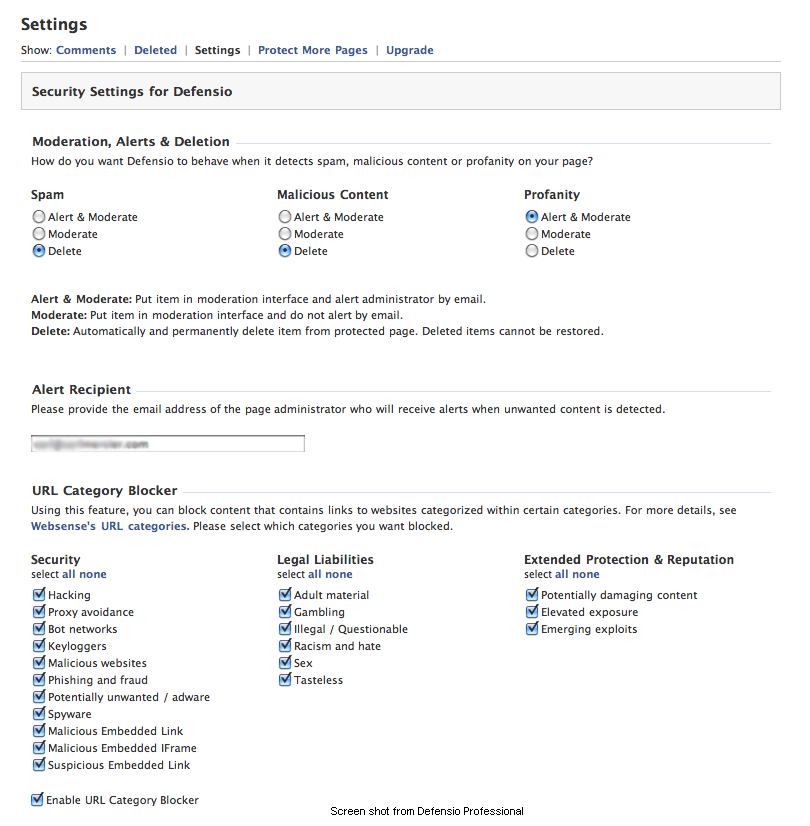Toggle Illegal / Questionable checkbox

pos(285,628)
